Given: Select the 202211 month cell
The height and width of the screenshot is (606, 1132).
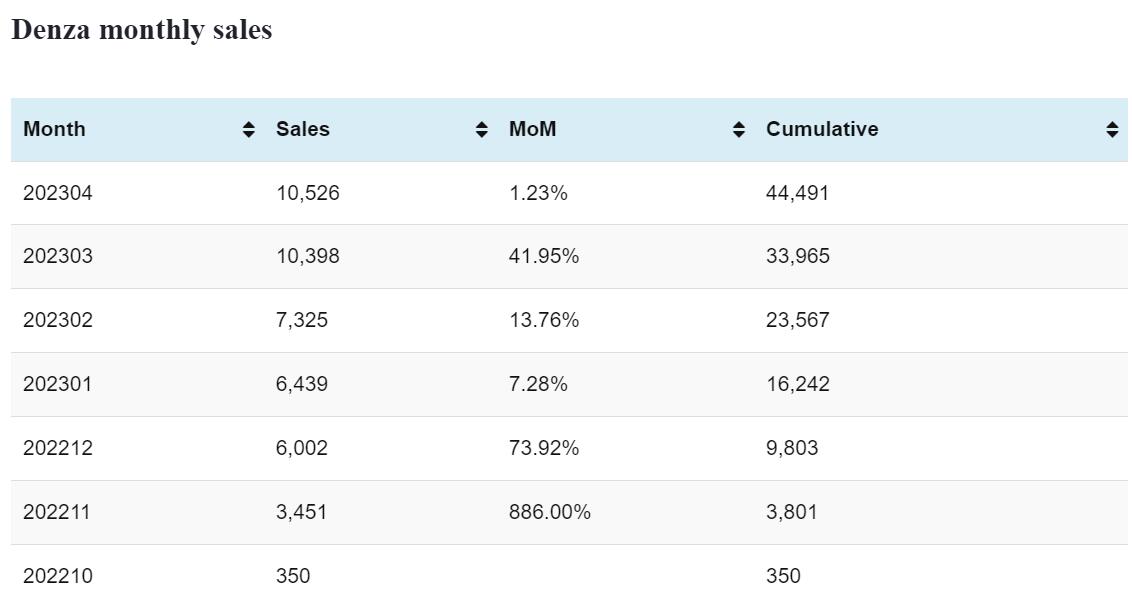Looking at the screenshot, I should [x=57, y=512].
